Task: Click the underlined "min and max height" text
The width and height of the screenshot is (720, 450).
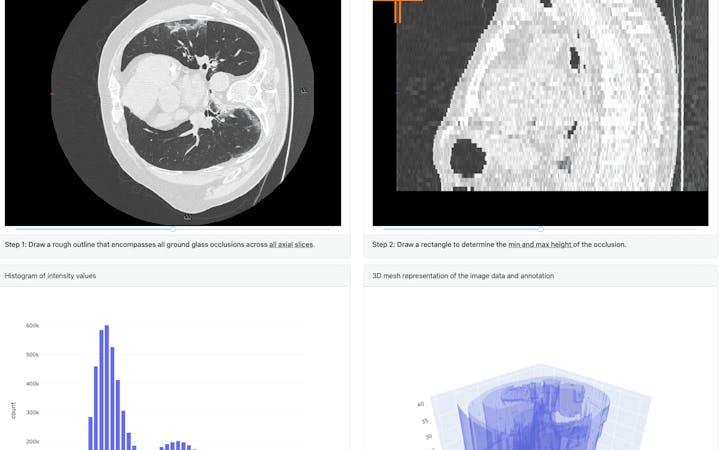Action: (540, 245)
